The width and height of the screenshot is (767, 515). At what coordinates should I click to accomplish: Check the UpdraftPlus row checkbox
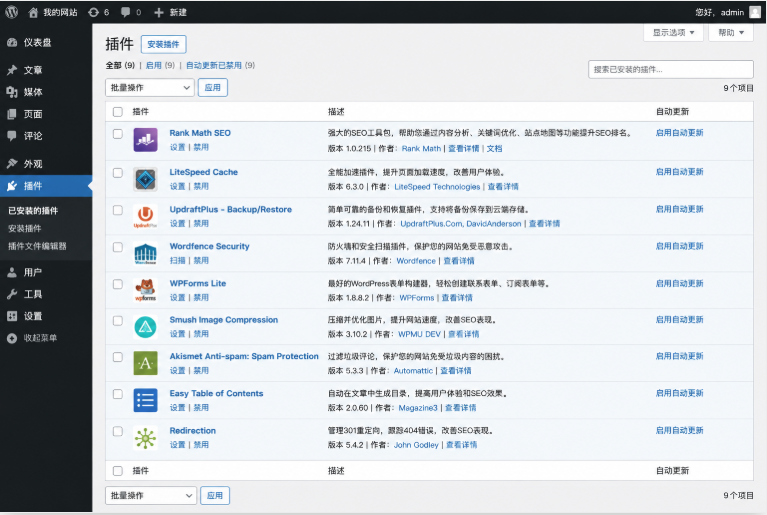tap(118, 210)
